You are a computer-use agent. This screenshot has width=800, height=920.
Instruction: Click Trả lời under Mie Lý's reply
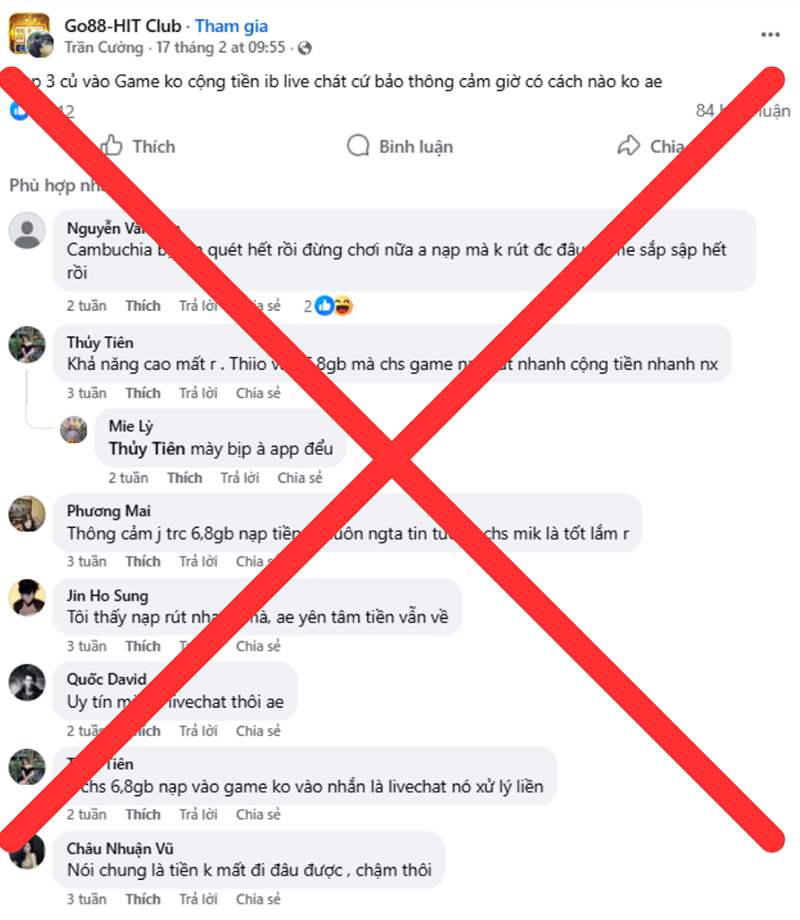tap(239, 478)
